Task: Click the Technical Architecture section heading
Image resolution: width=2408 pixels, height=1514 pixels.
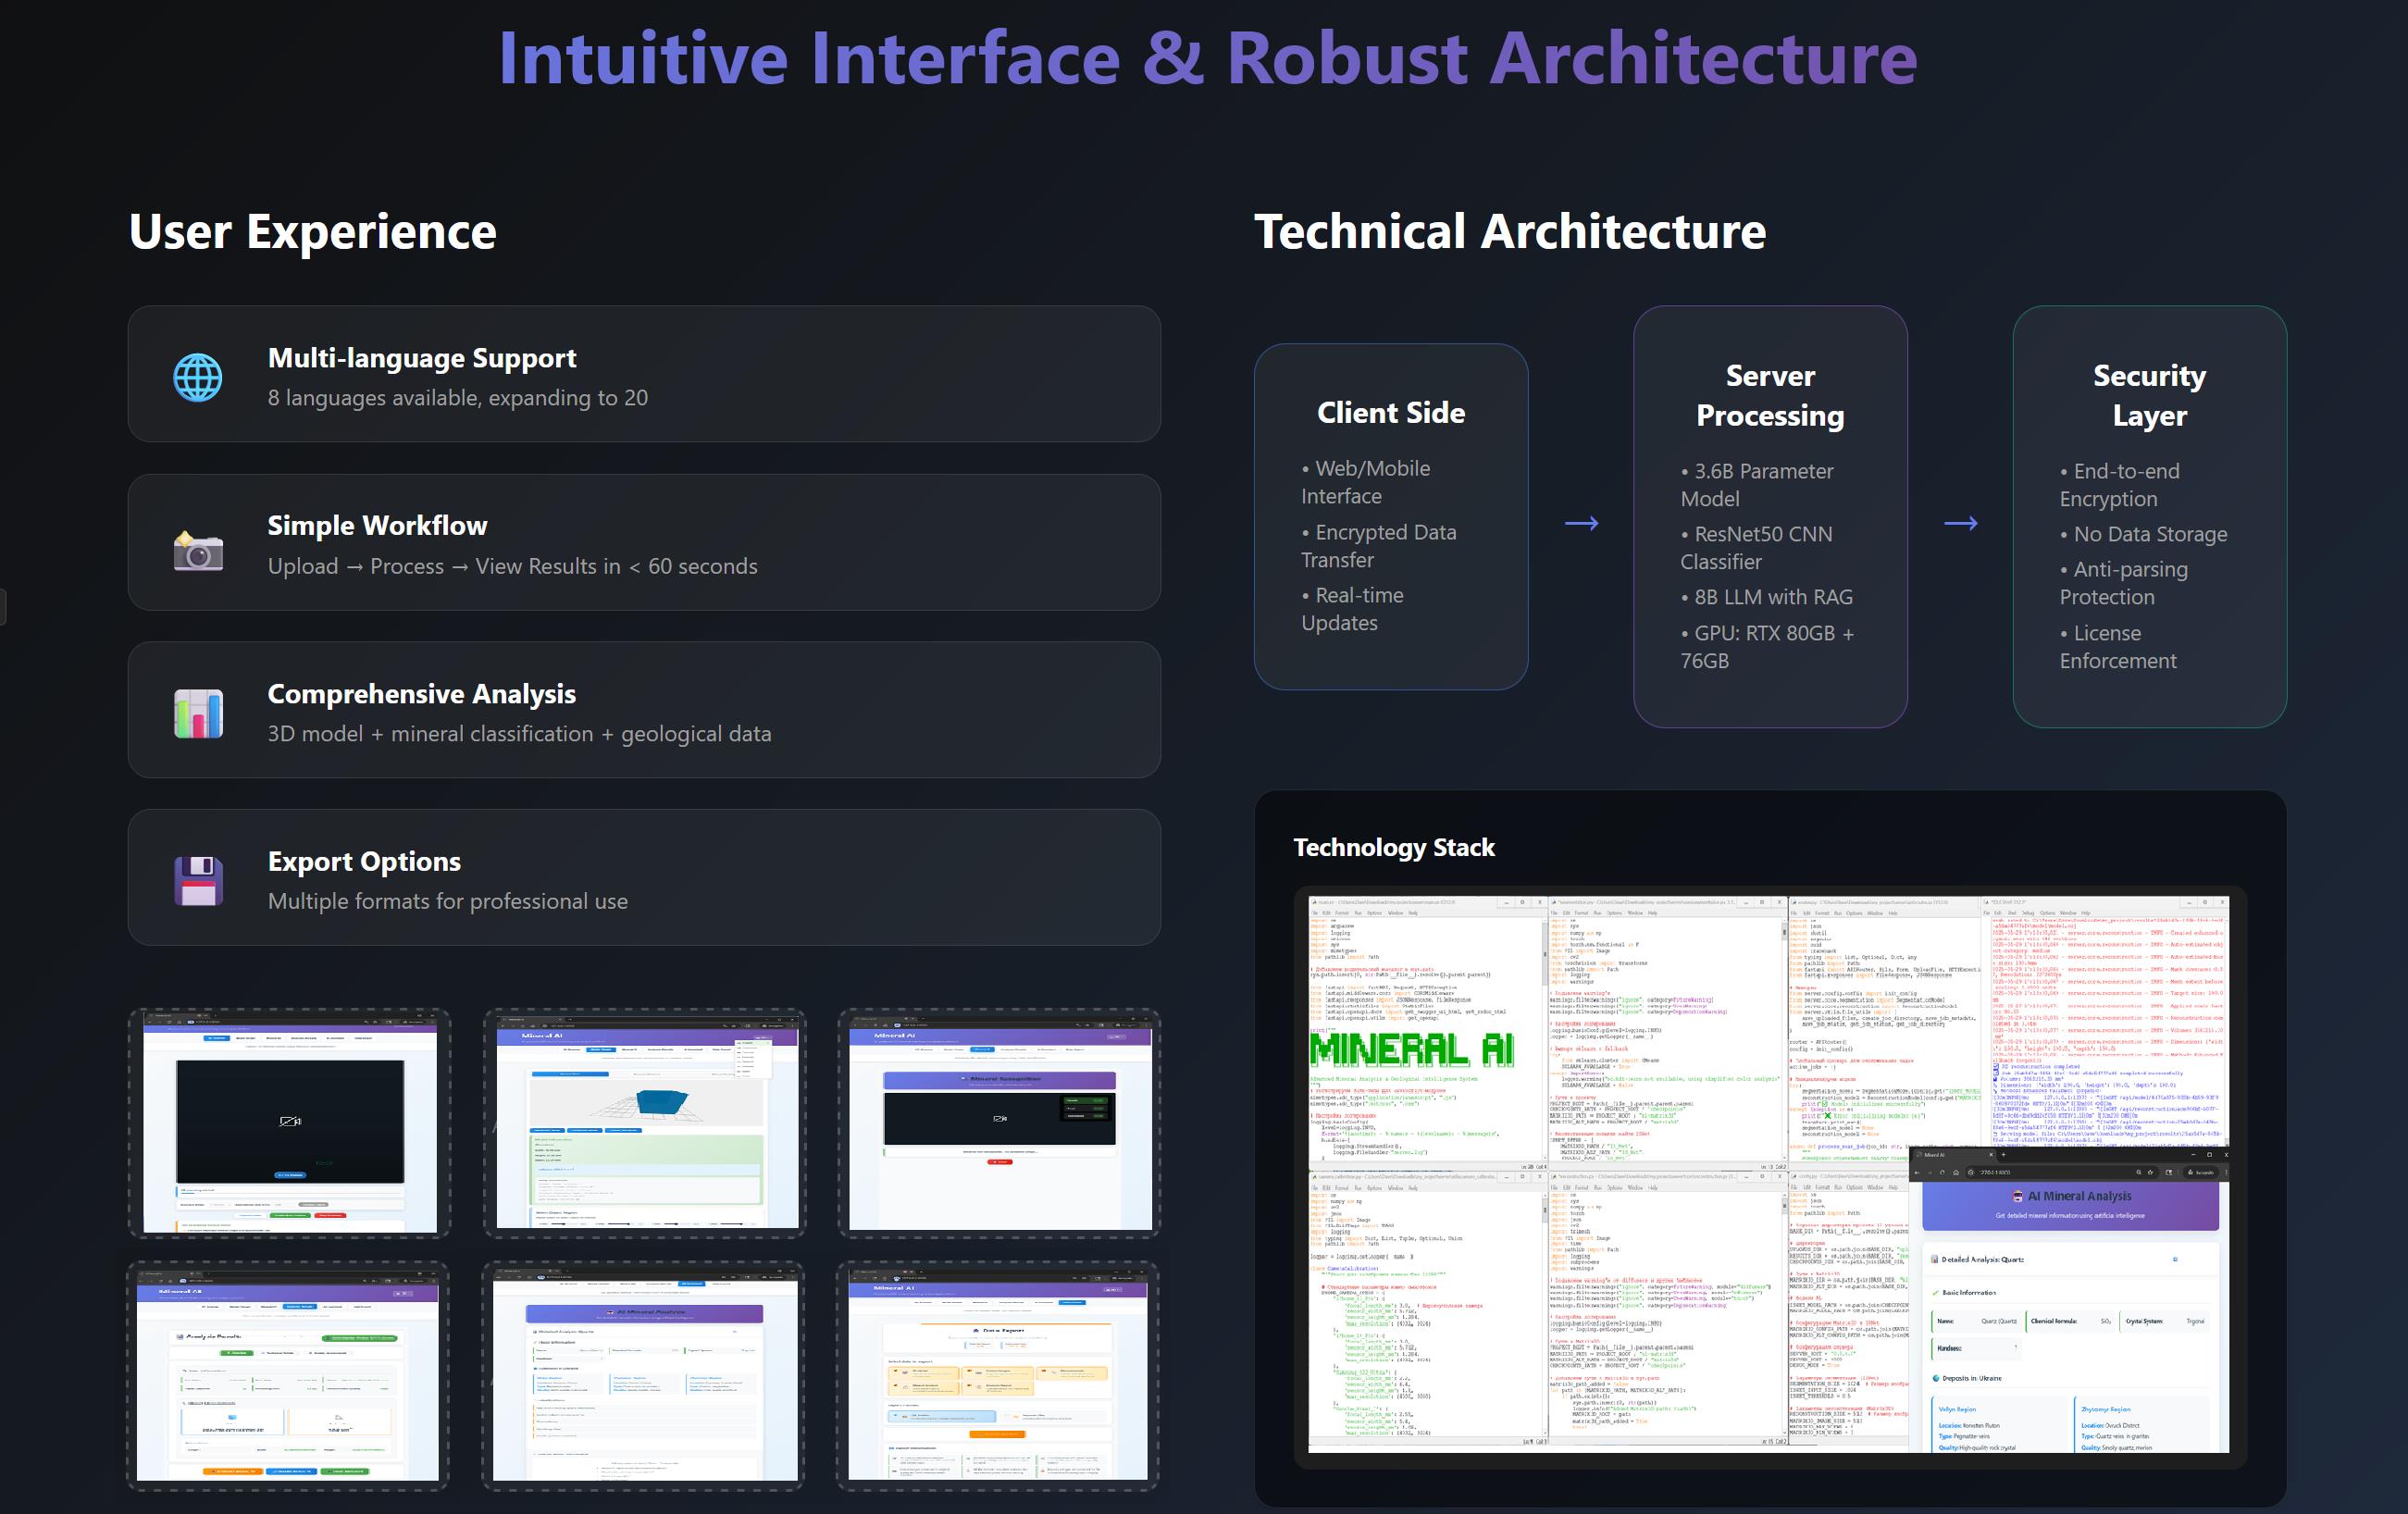Action: coord(1509,232)
